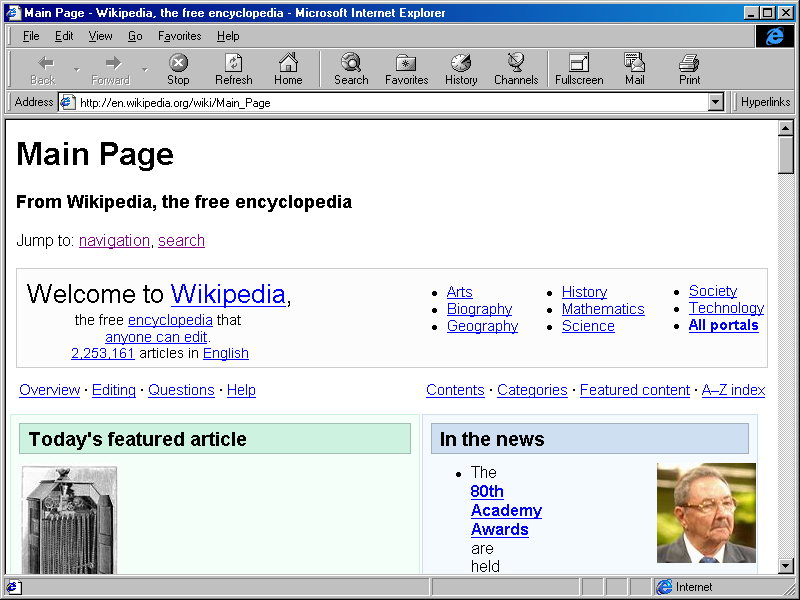Open the Go menu
Image resolution: width=800 pixels, height=600 pixels.
click(x=135, y=35)
